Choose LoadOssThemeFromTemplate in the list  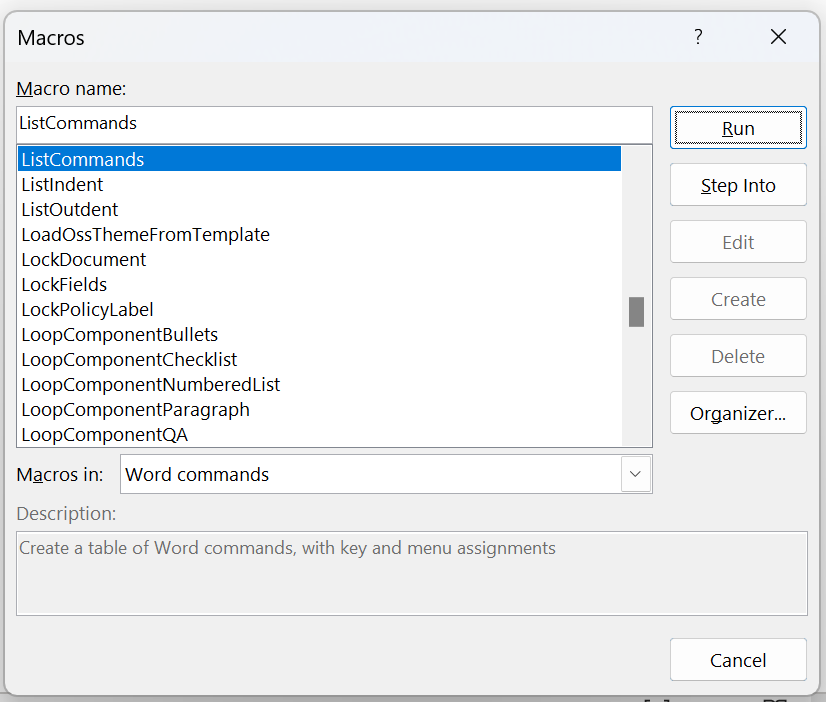pyautogui.click(x=319, y=234)
